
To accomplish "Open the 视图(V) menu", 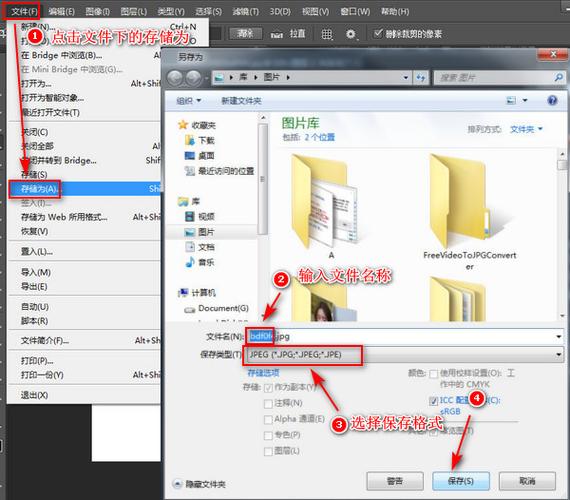I will point(315,12).
